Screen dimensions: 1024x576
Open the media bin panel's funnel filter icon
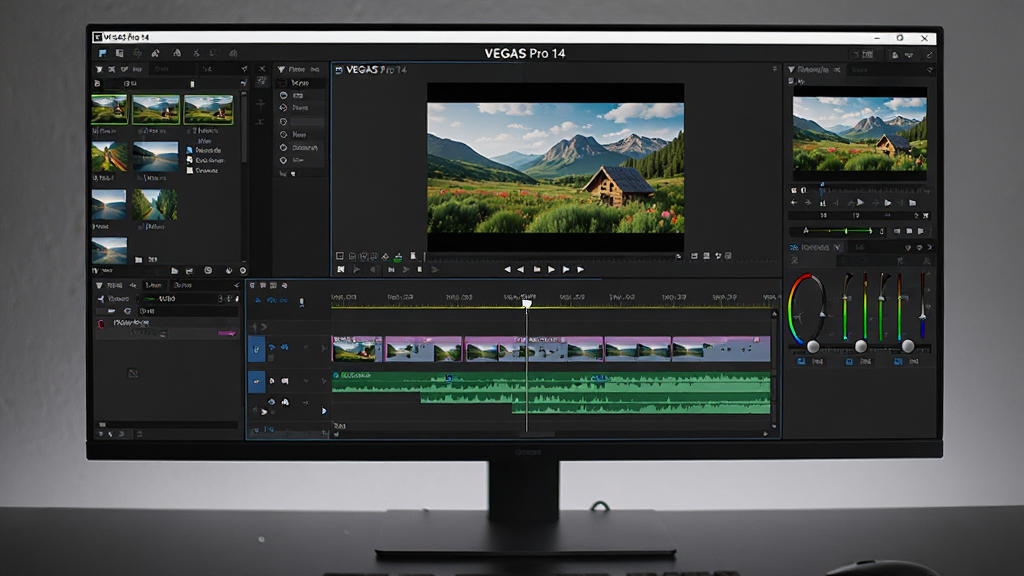pyautogui.click(x=99, y=69)
